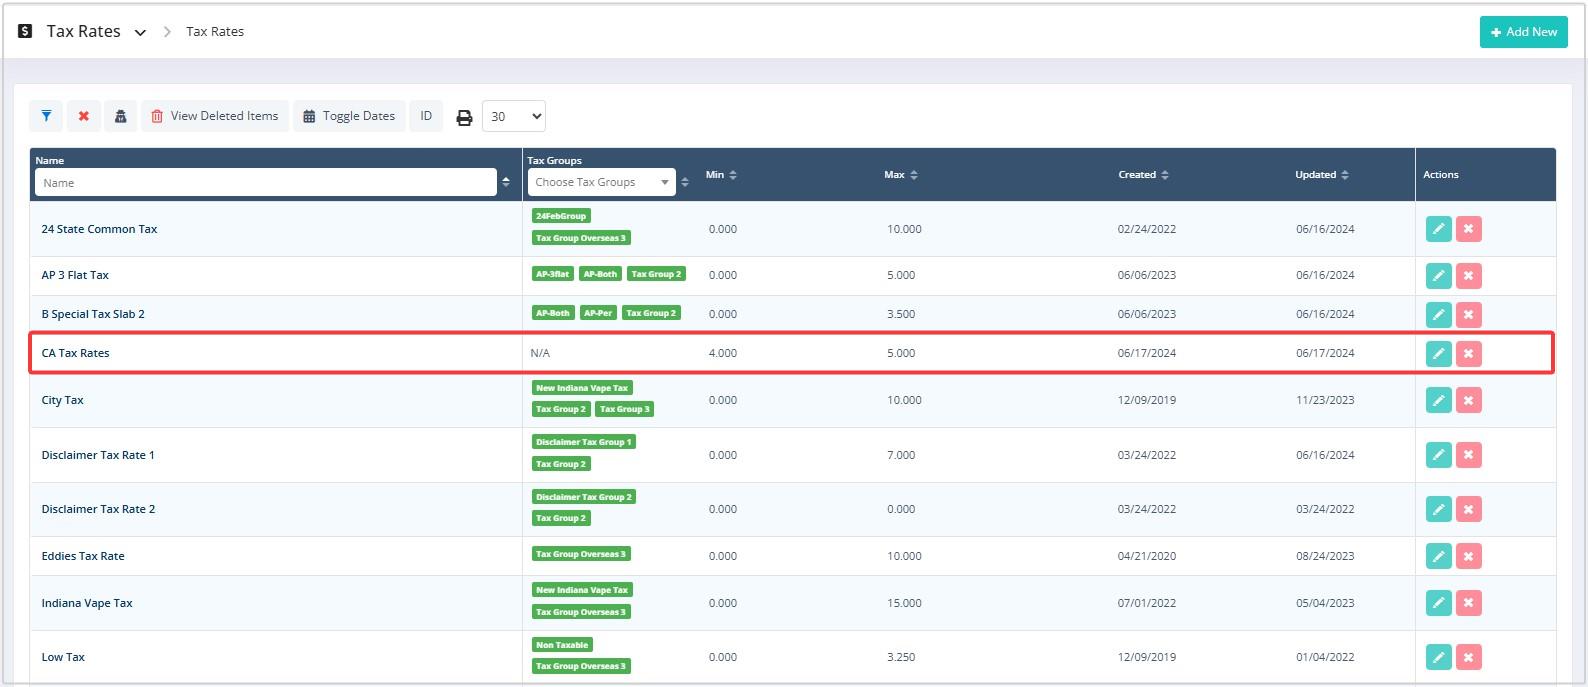Viewport: 1588px width, 687px height.
Task: Click the Disclaimer Tax Group 1 tag
Action: (x=584, y=442)
